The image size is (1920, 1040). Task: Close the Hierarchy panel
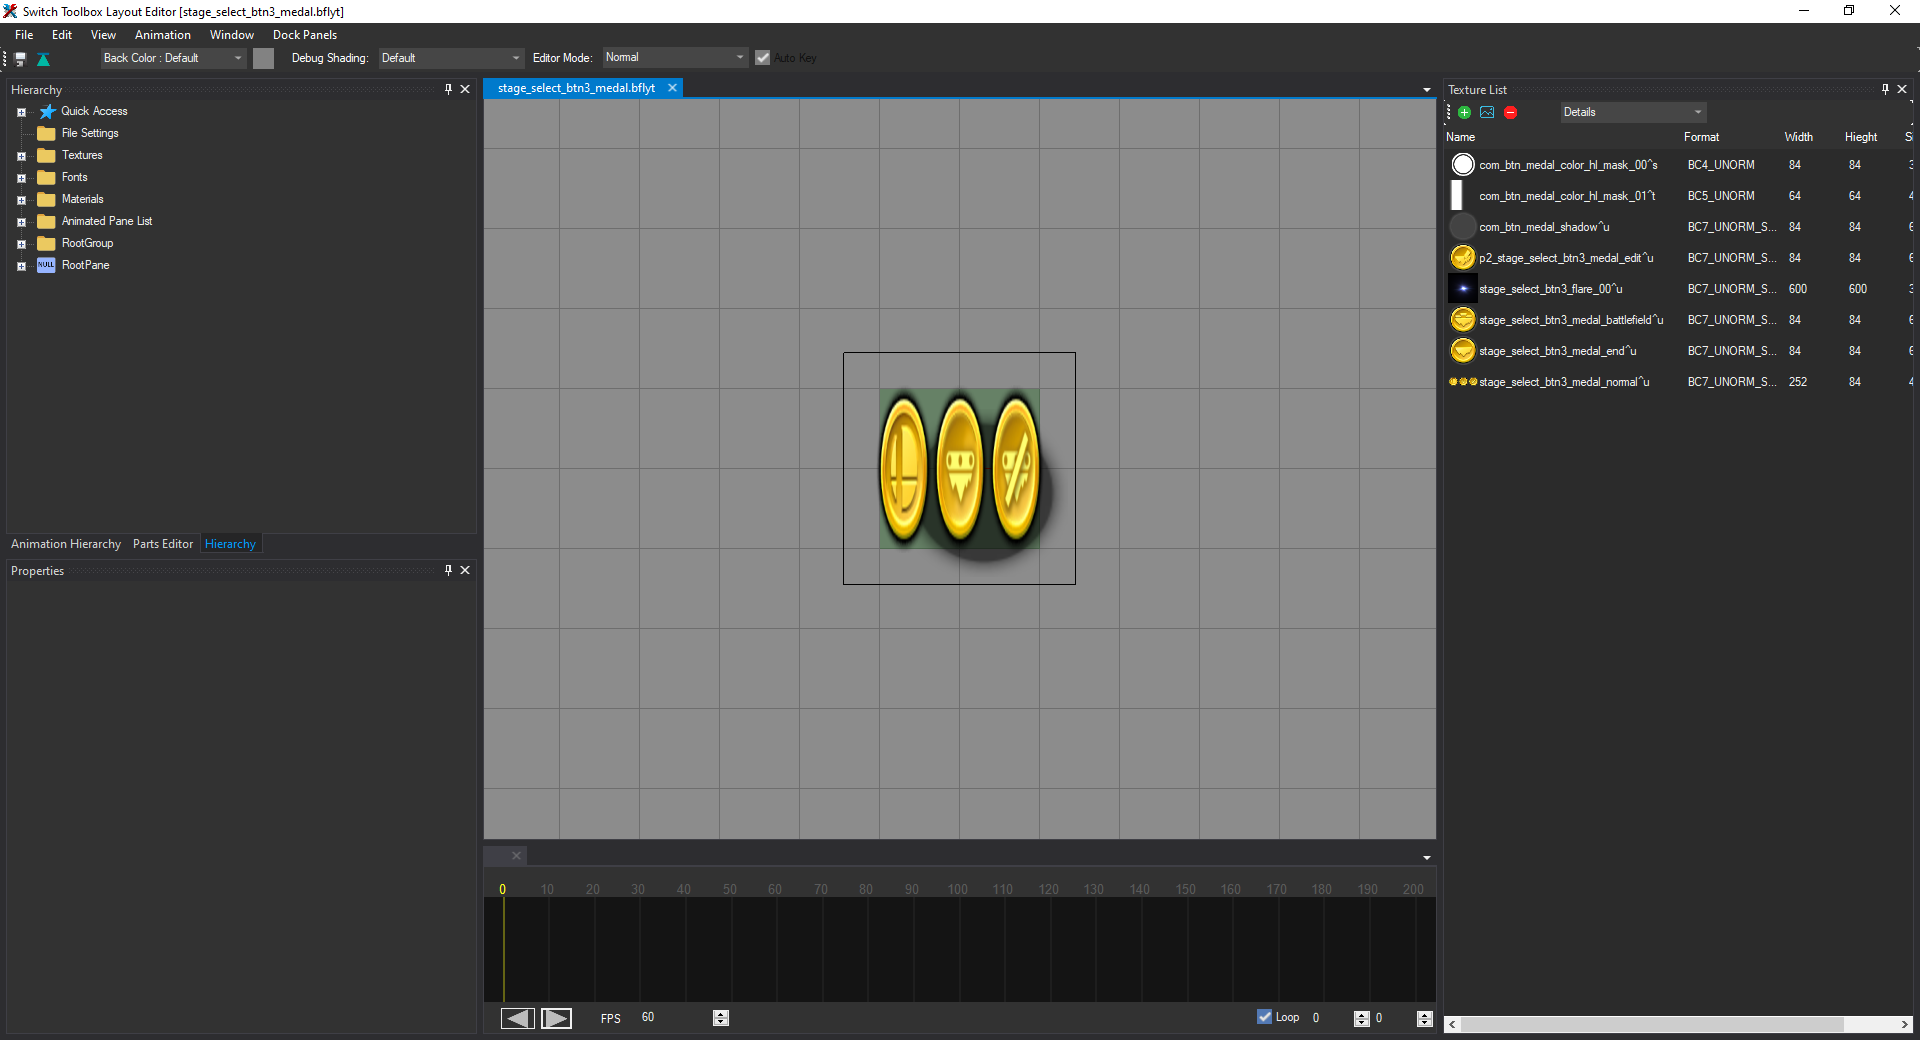465,89
